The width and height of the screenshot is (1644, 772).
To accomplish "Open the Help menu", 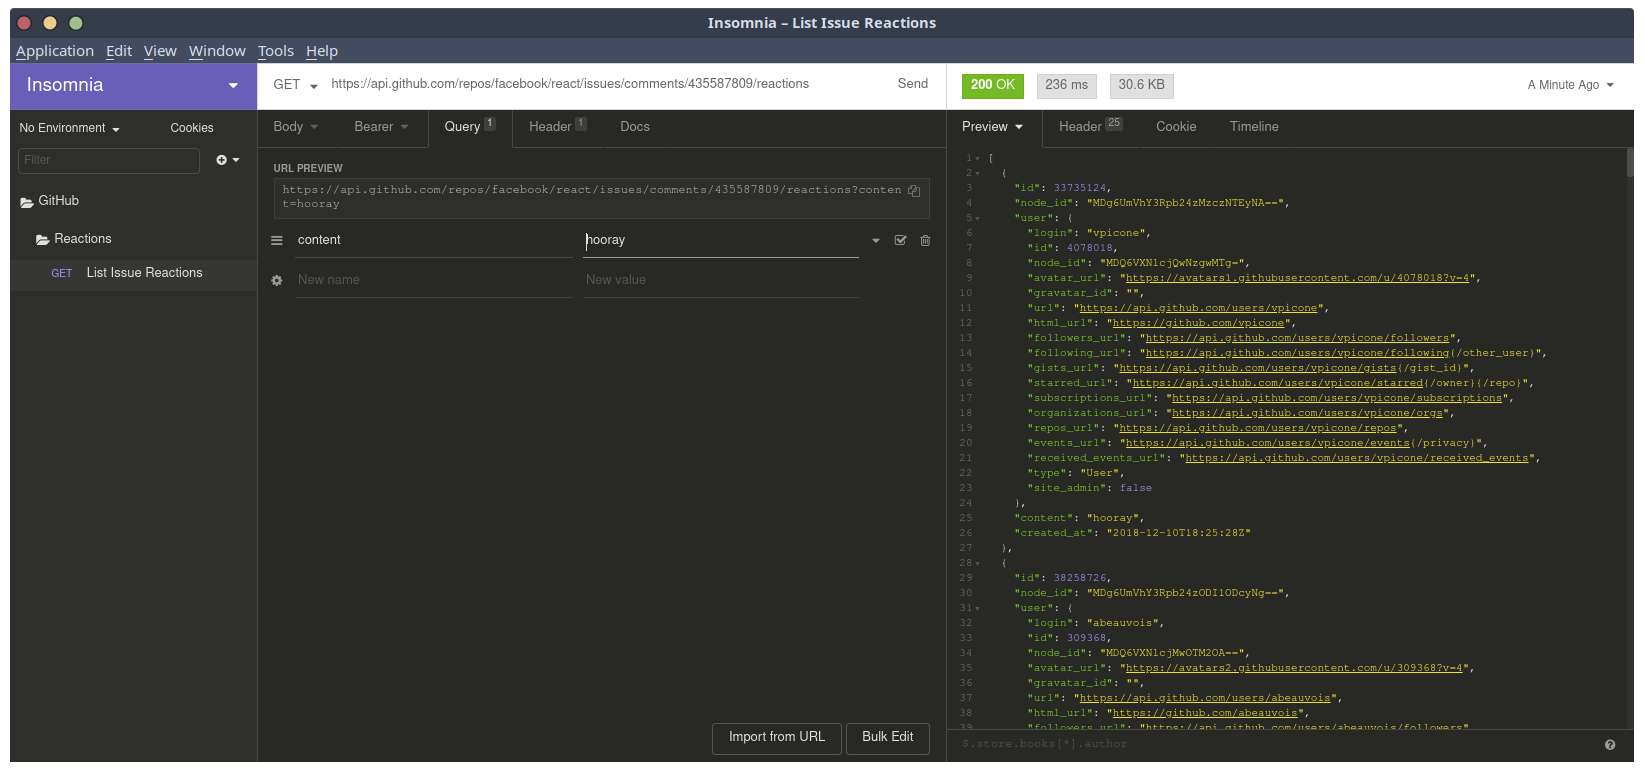I will point(322,51).
